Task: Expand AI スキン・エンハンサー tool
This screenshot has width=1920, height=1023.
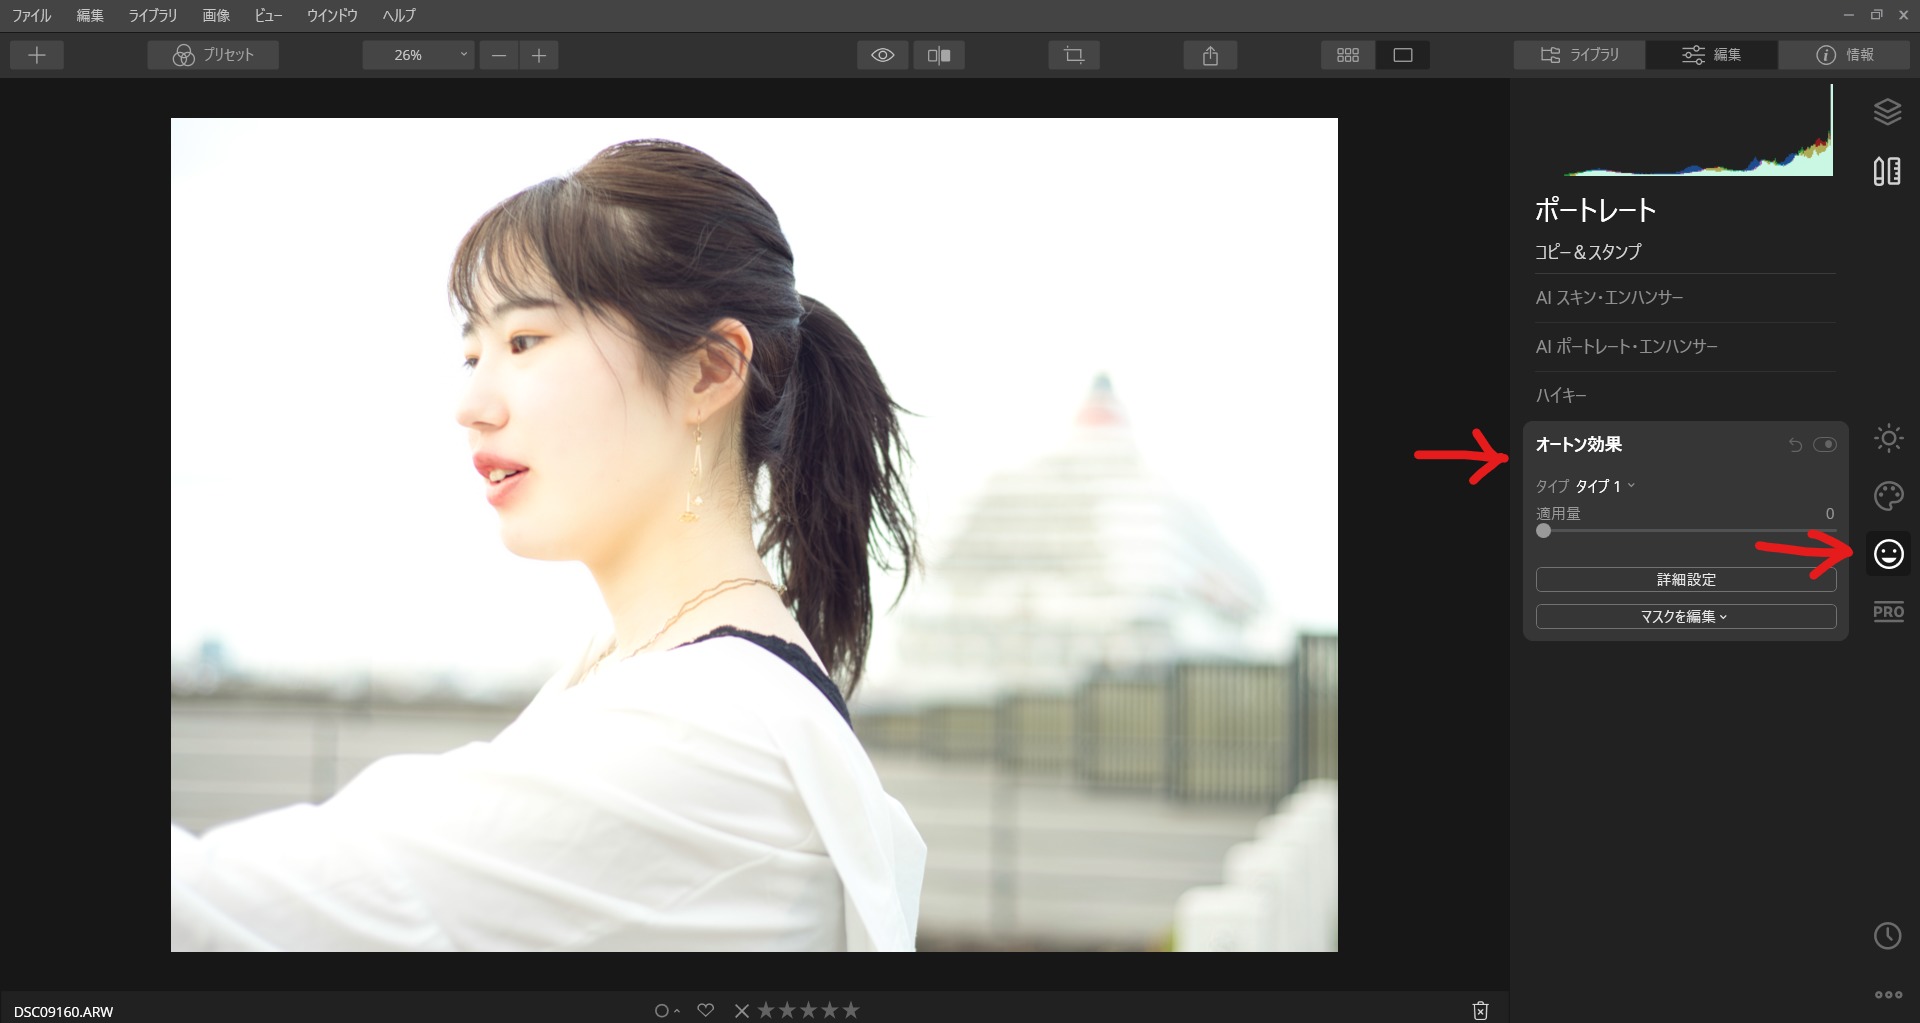Action: (x=1609, y=298)
